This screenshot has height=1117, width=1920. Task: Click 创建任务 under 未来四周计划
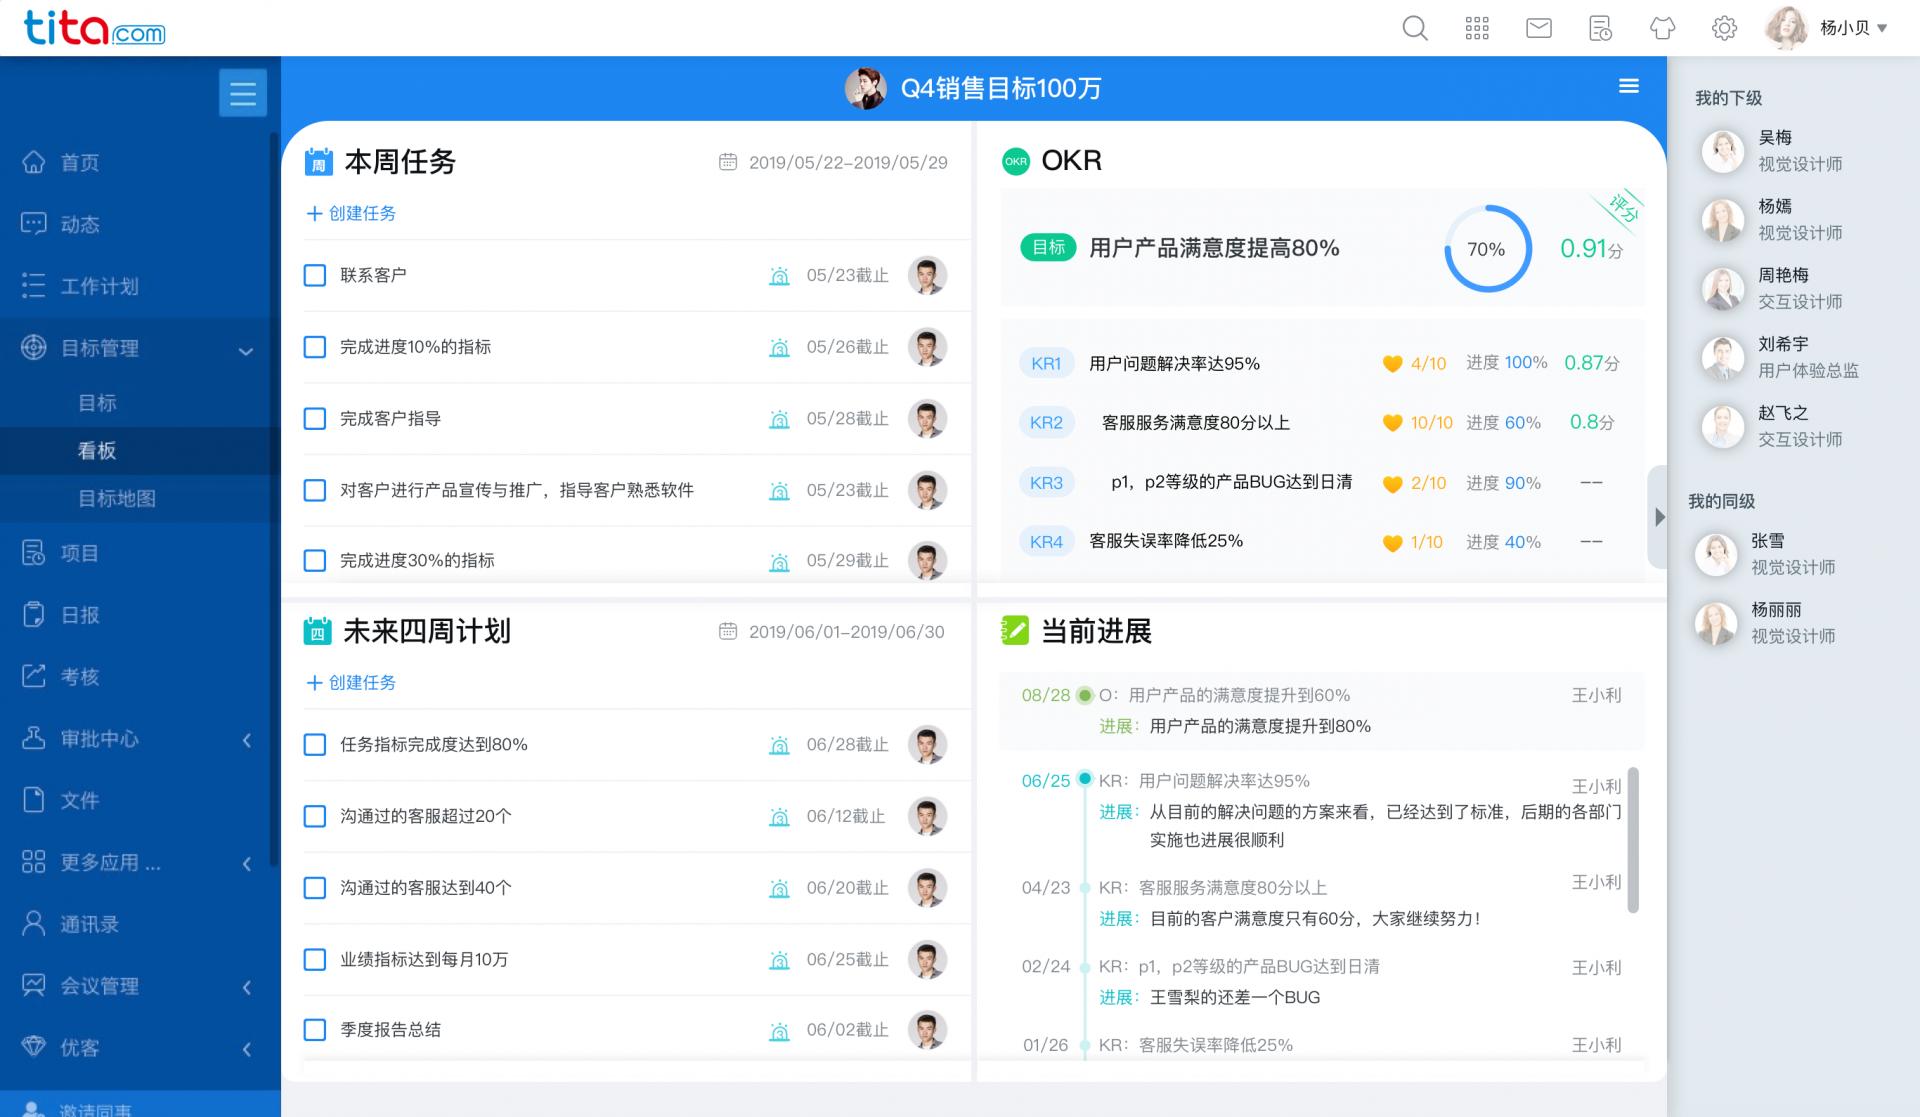point(351,682)
